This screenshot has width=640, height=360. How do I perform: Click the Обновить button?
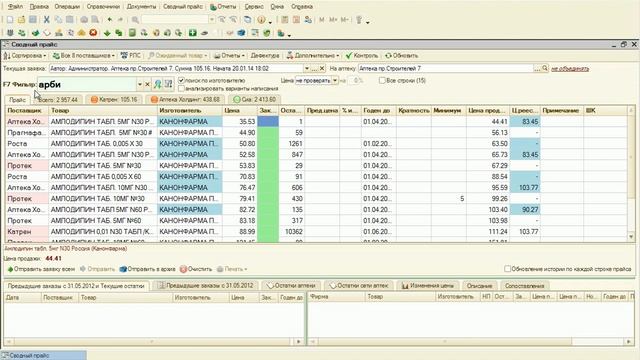pos(402,56)
